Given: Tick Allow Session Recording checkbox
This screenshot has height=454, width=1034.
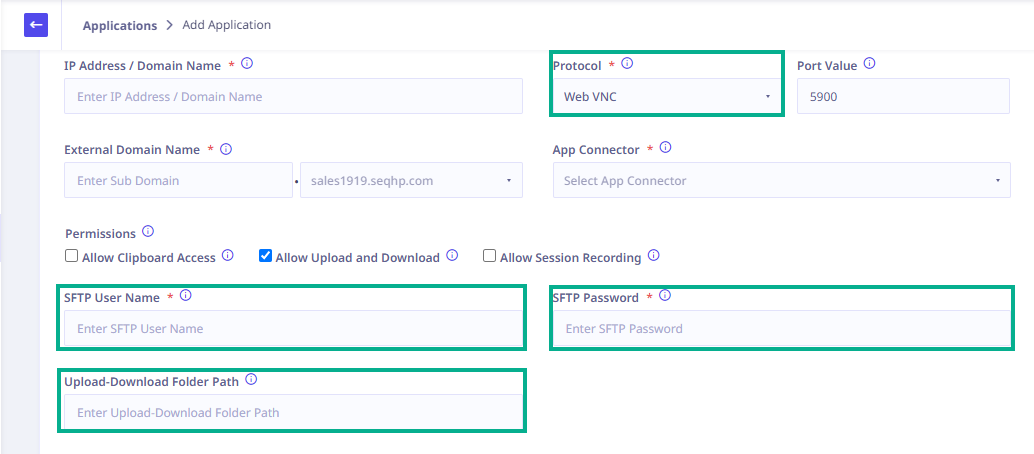Looking at the screenshot, I should point(489,256).
